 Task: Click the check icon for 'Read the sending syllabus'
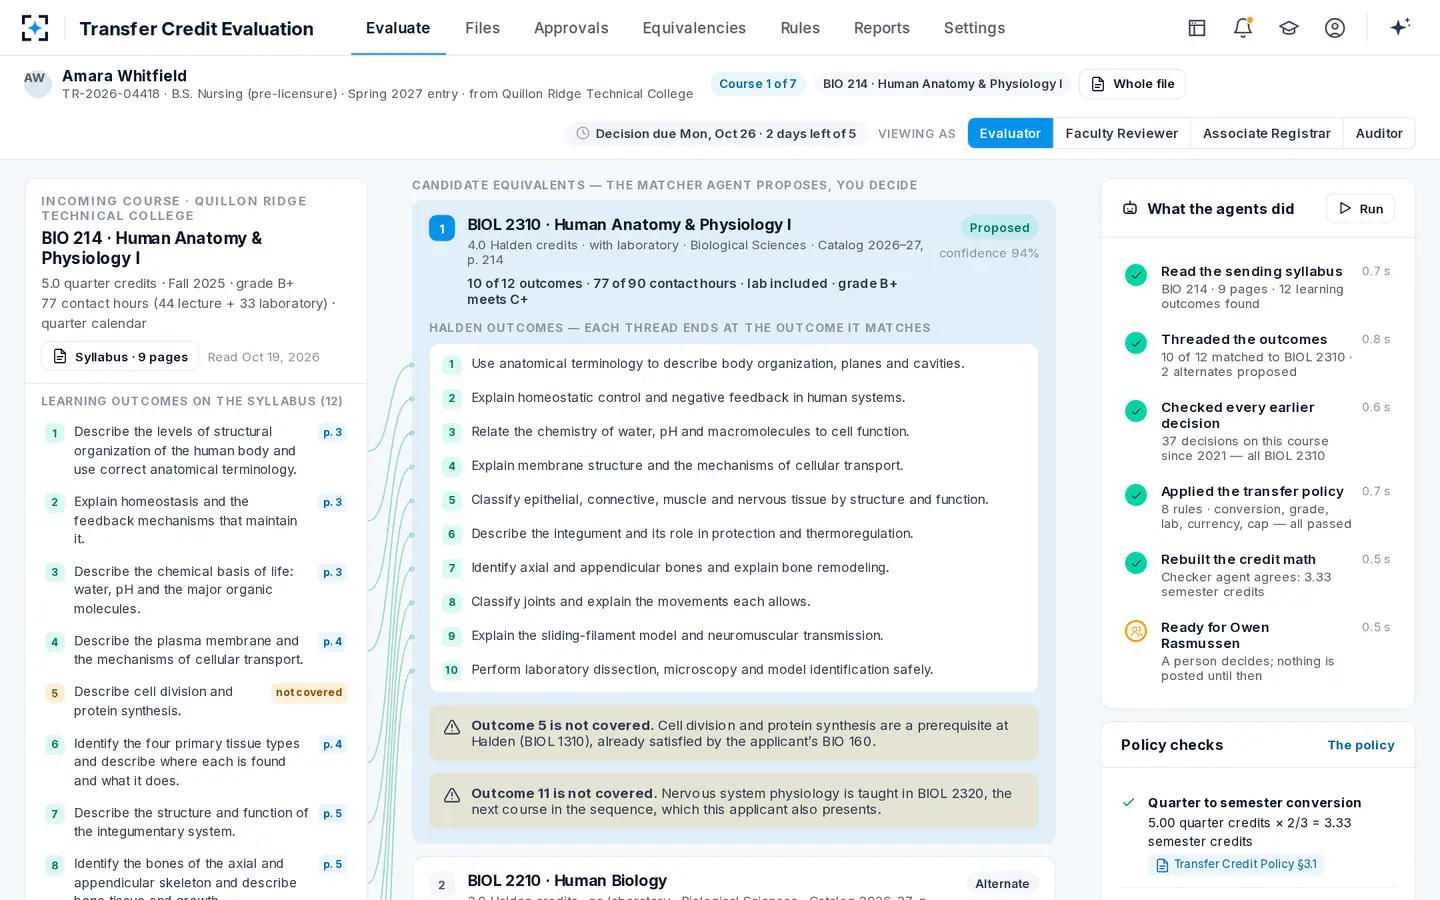pyautogui.click(x=1136, y=275)
